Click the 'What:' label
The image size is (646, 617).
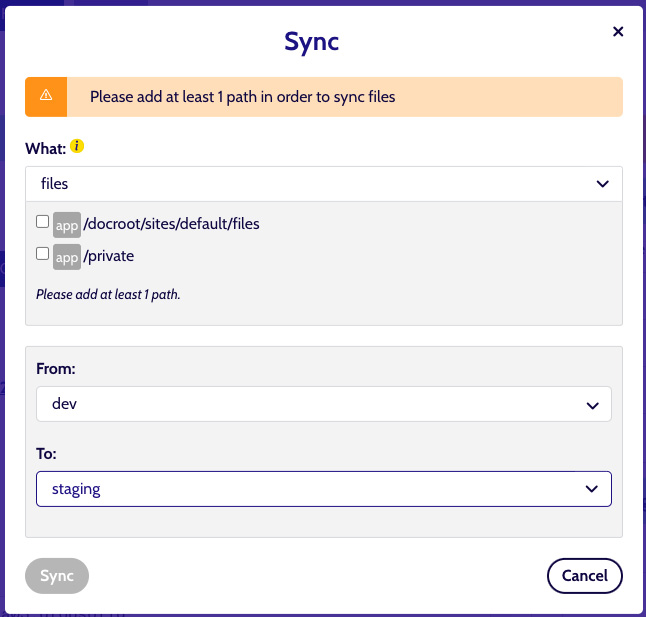tap(45, 149)
